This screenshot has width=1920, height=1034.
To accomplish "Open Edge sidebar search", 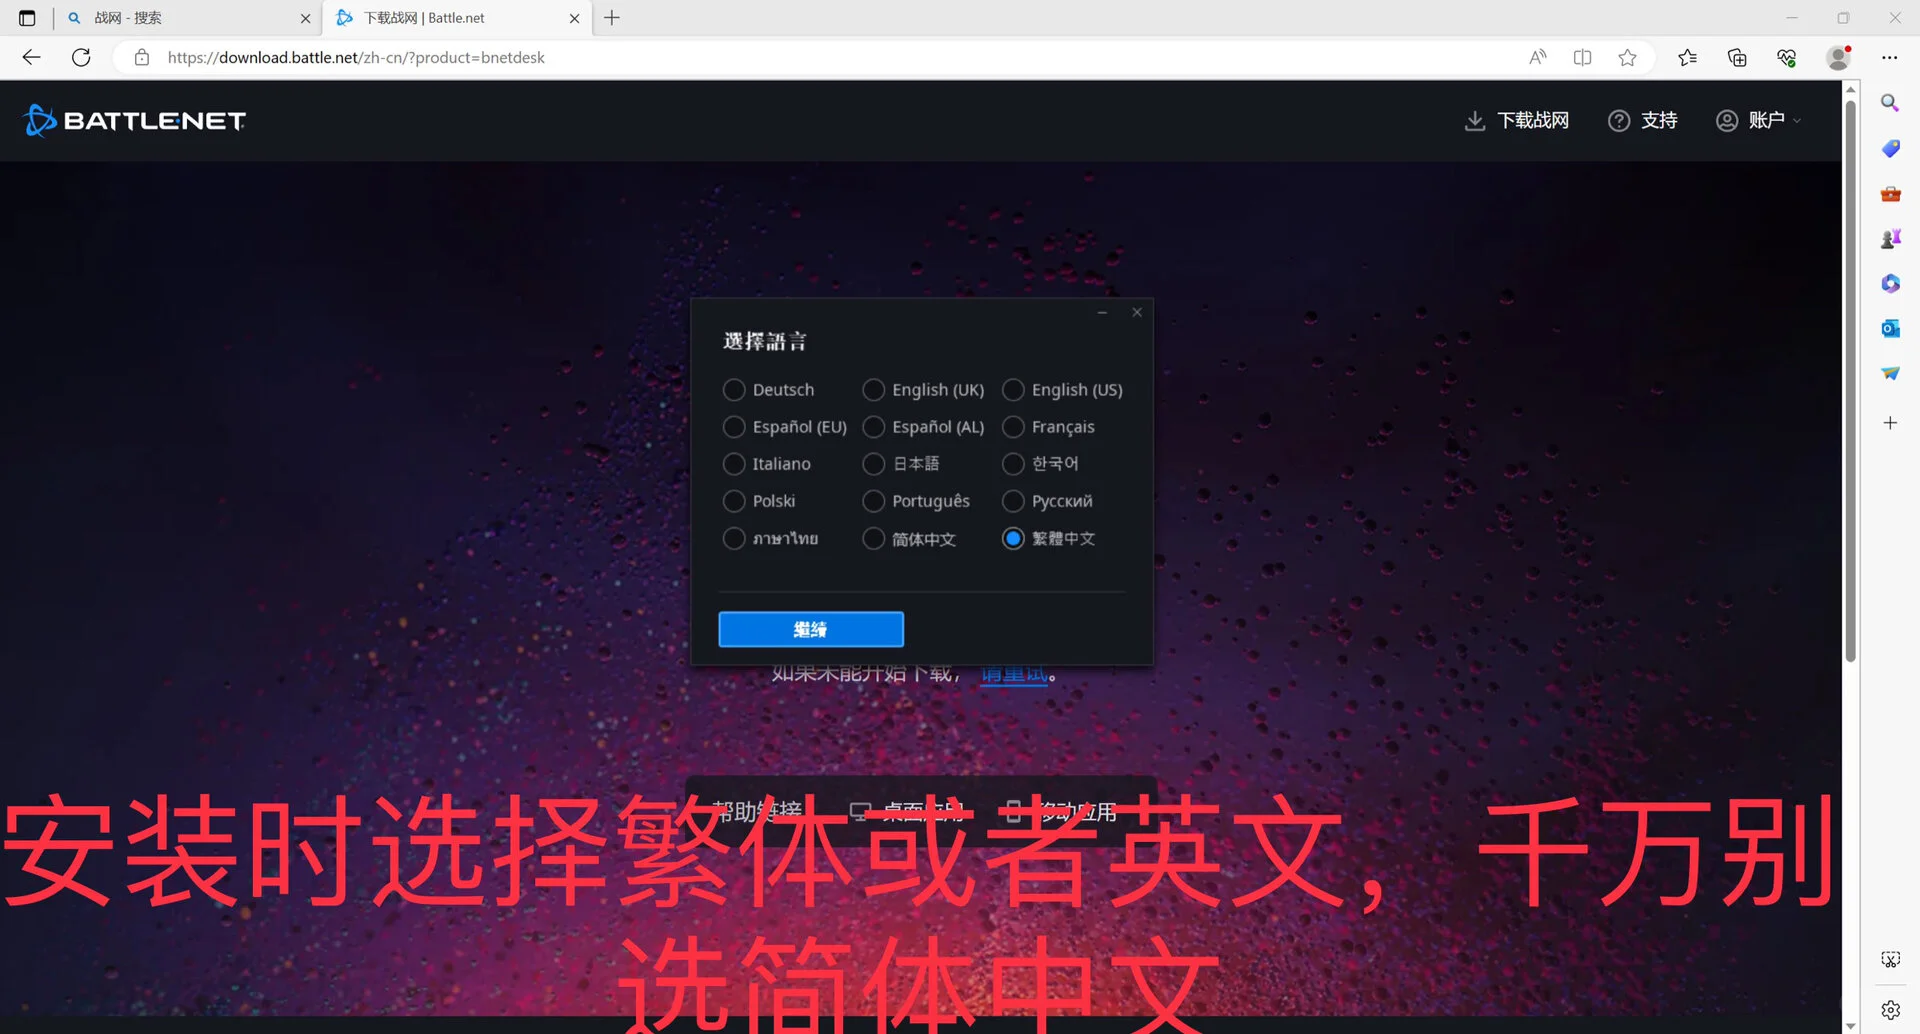I will (1890, 103).
